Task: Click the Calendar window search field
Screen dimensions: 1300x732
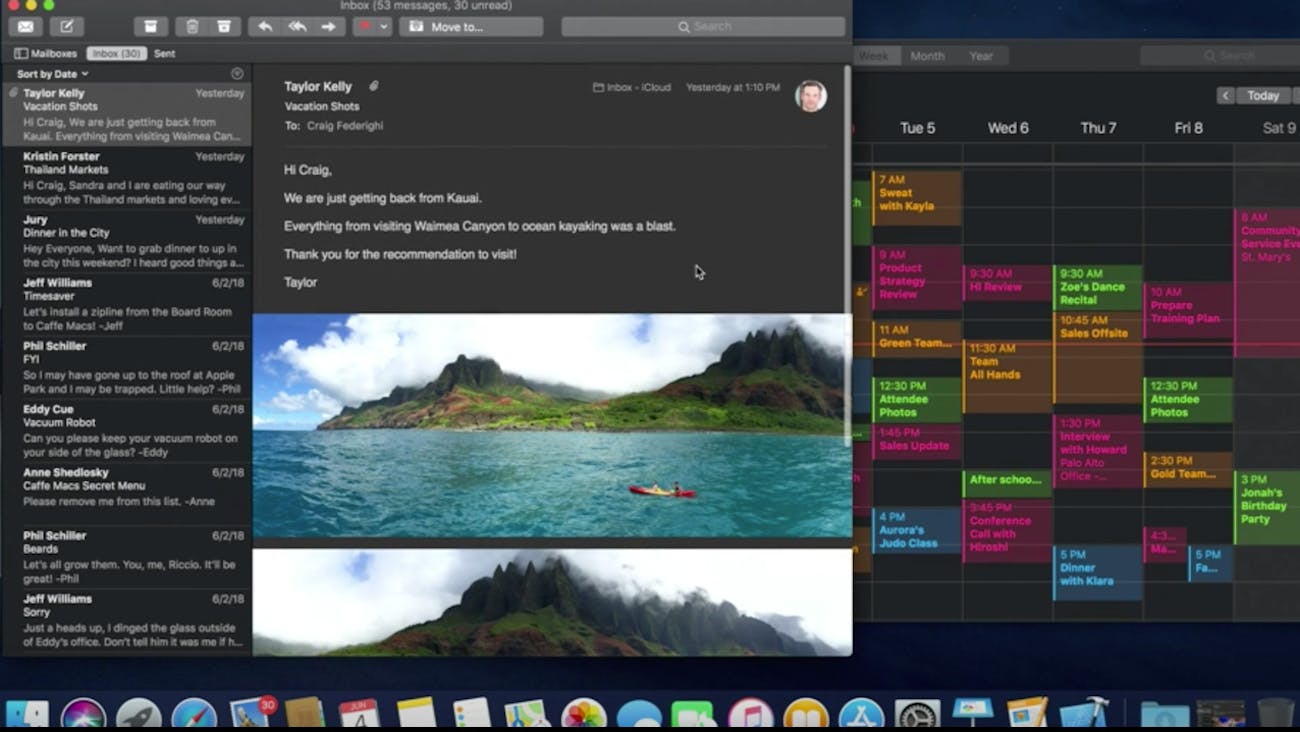Action: [x=1219, y=56]
